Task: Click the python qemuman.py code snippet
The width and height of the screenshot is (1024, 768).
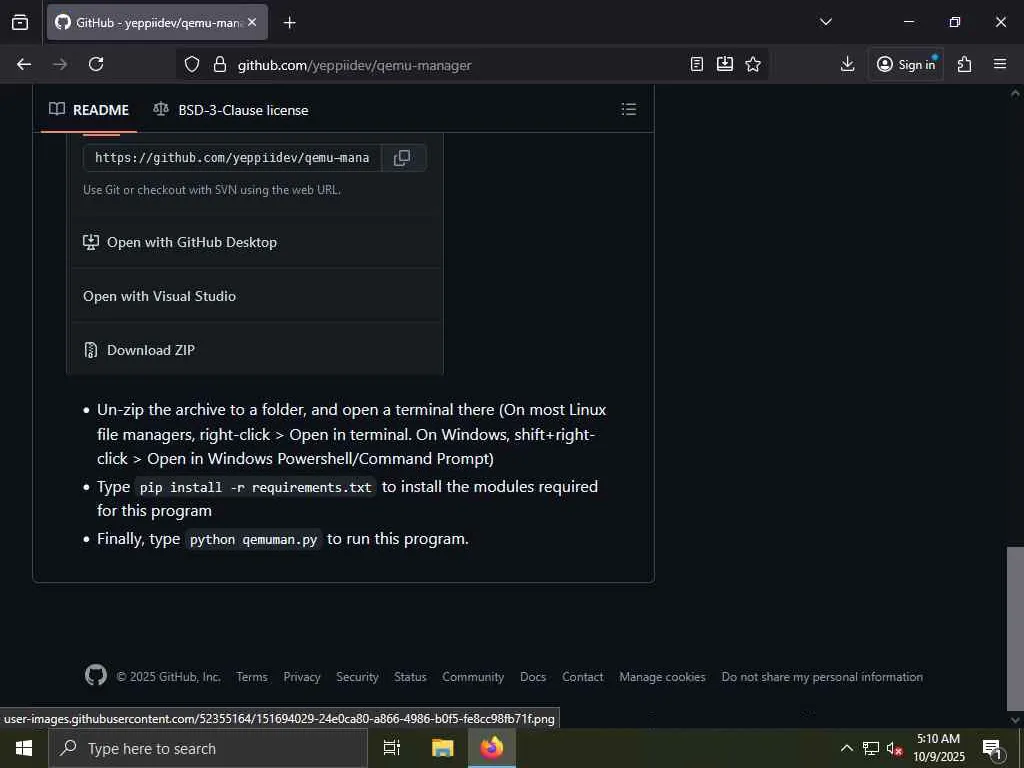Action: click(253, 539)
